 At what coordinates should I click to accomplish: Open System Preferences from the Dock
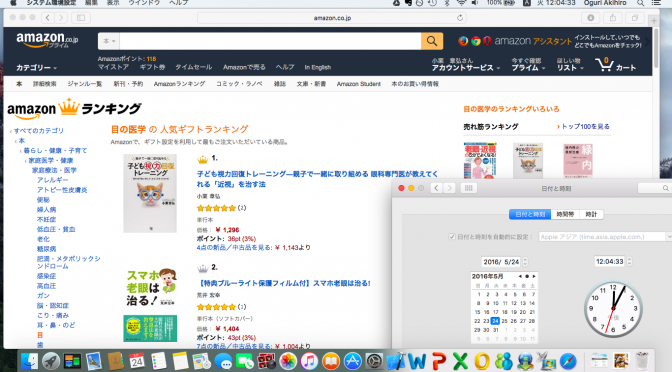(374, 361)
